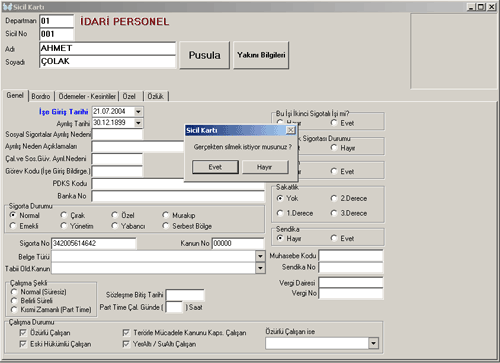
Task: Toggle YerAltı / SuAltı Çalışan checkbox
Action: click(x=126, y=344)
